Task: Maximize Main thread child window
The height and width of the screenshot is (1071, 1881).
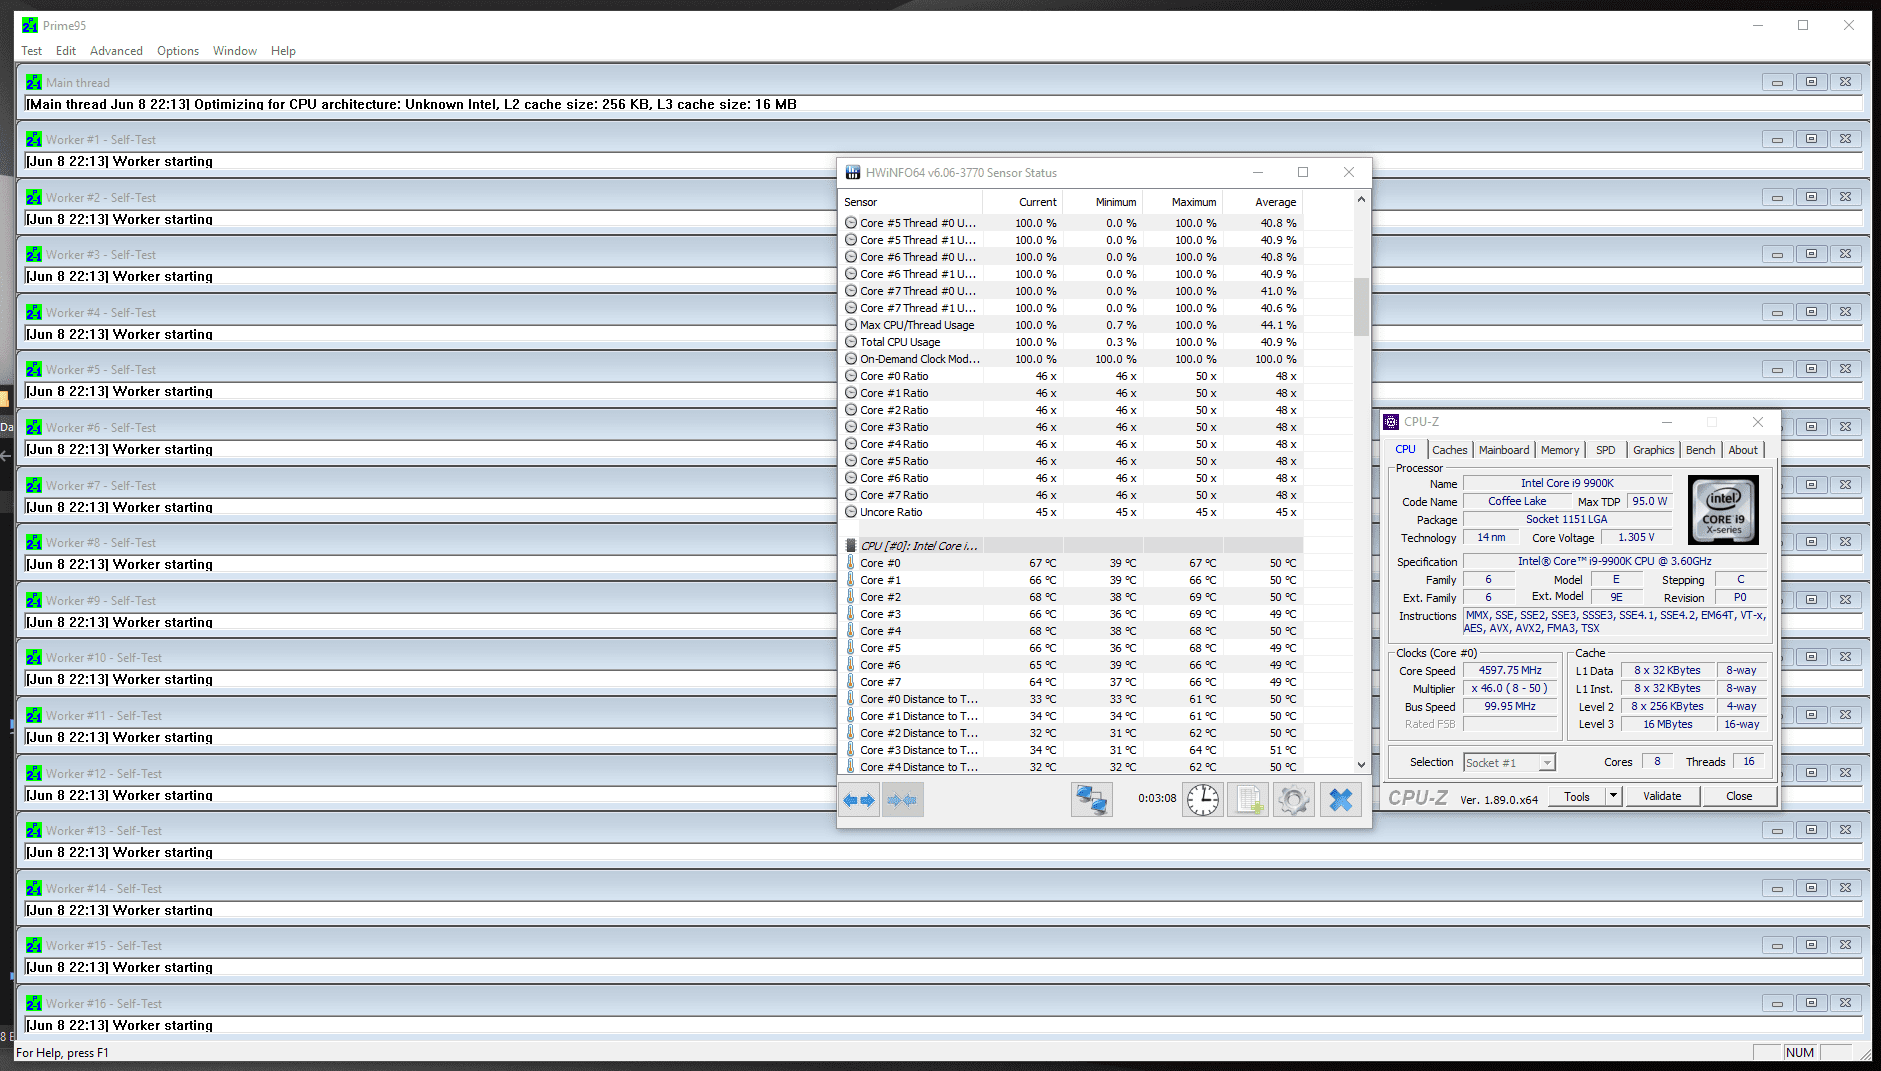Action: [x=1811, y=82]
